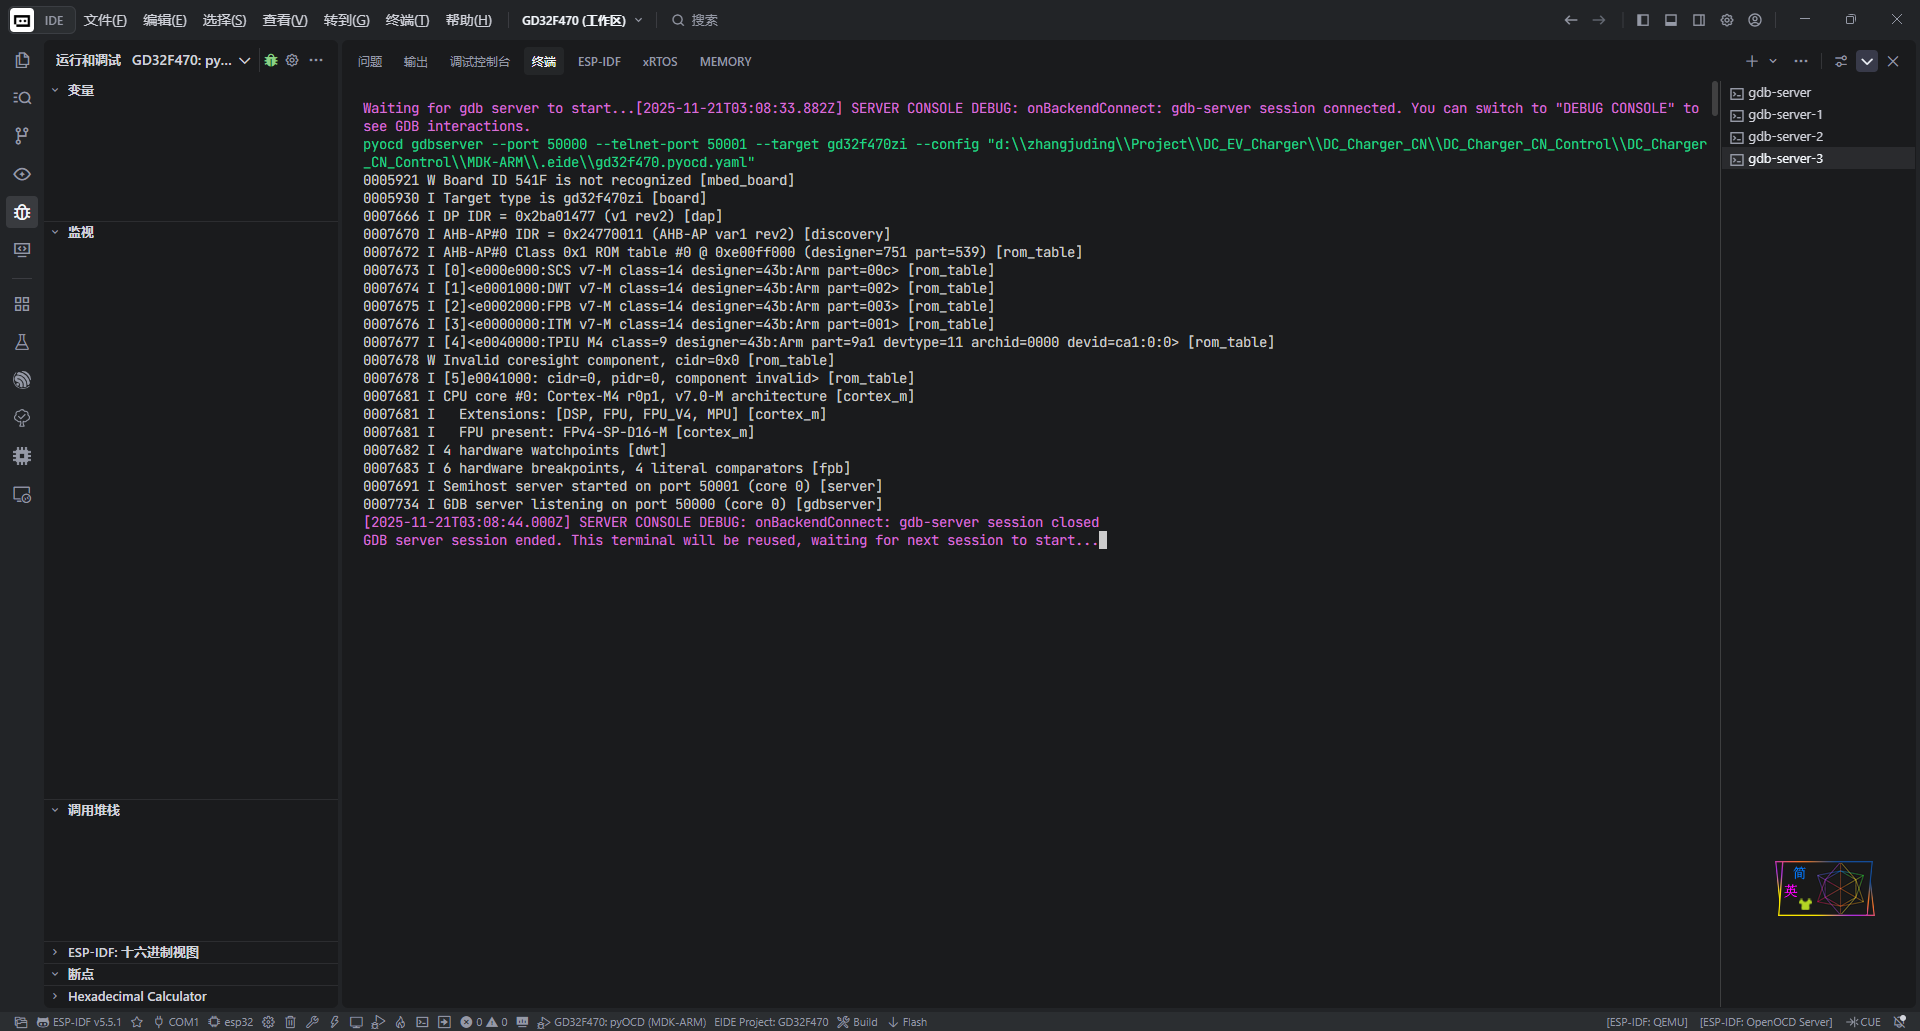Toggle the bottom panel layout

[x=1670, y=20]
